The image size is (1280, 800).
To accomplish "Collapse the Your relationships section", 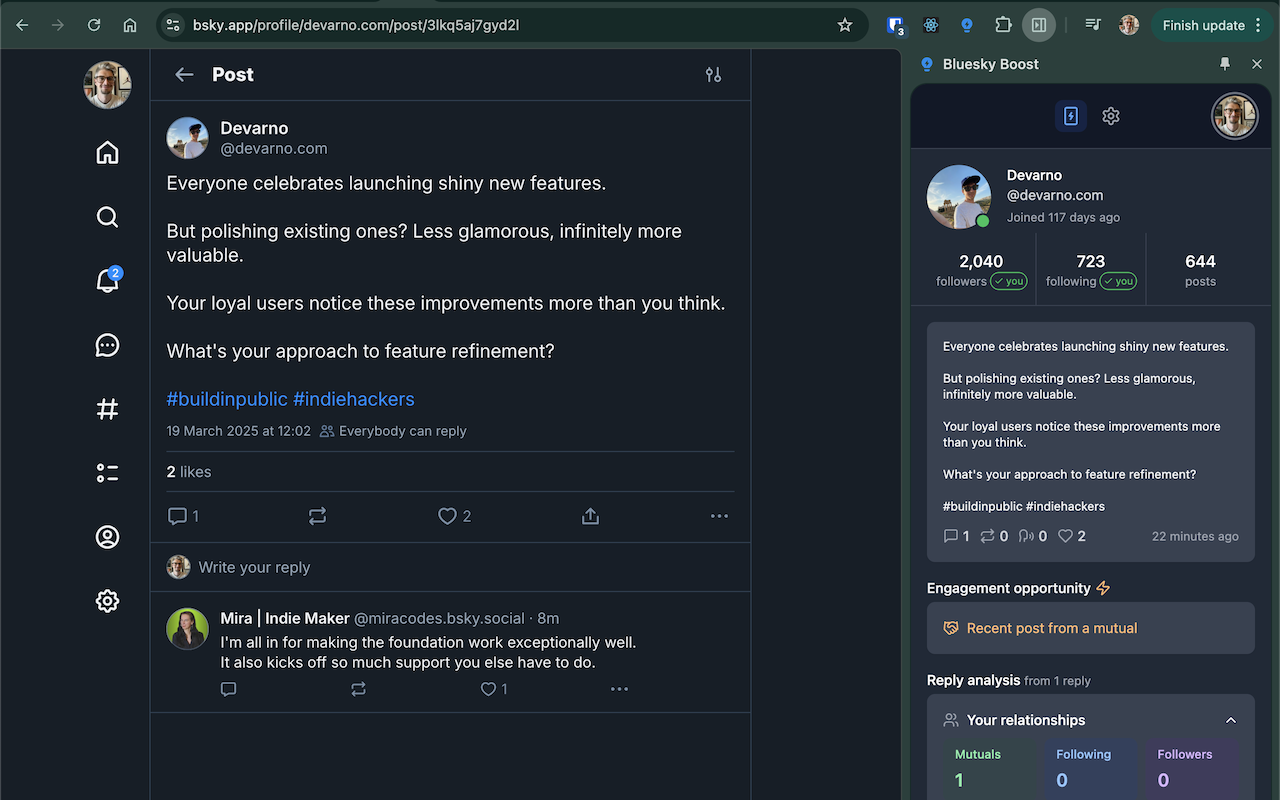I will pyautogui.click(x=1231, y=720).
